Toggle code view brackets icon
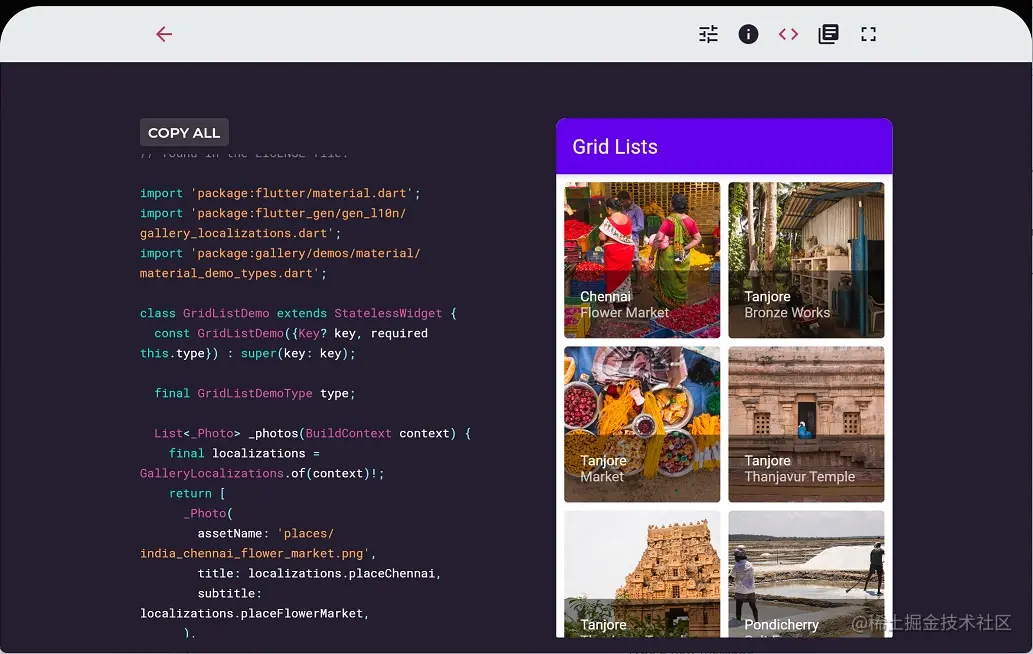Viewport: 1033px width, 654px height. click(789, 34)
